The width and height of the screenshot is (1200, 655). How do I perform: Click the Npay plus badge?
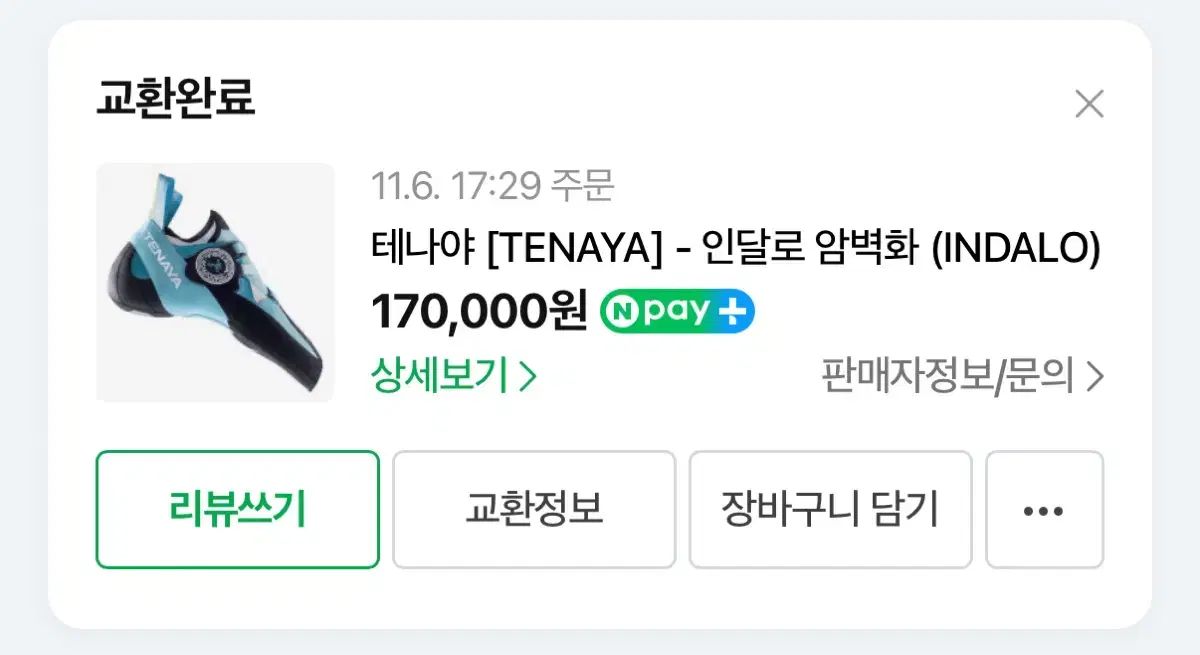677,312
